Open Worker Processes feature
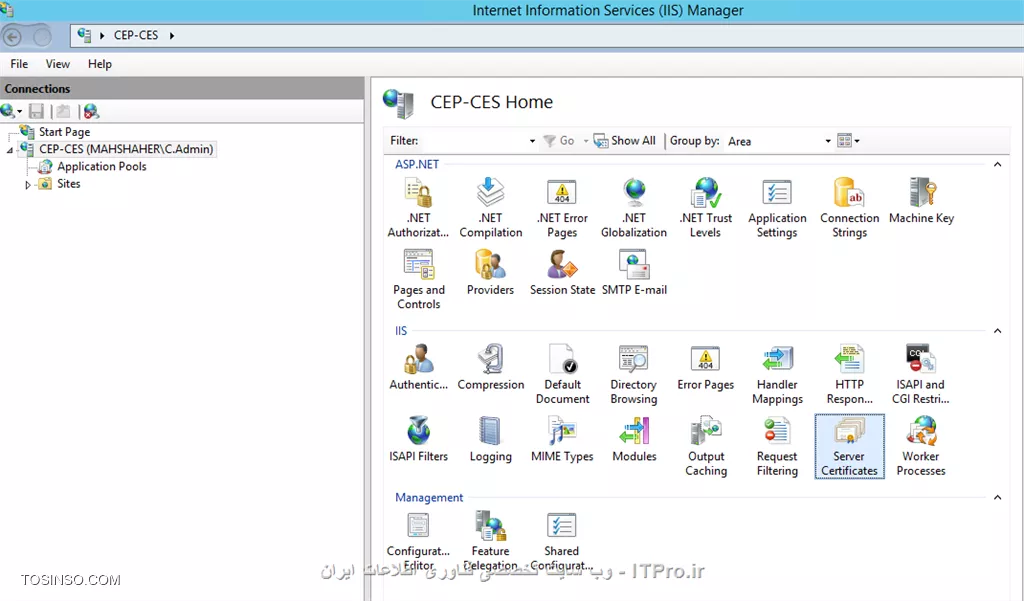This screenshot has height=601, width=1024. 921,446
